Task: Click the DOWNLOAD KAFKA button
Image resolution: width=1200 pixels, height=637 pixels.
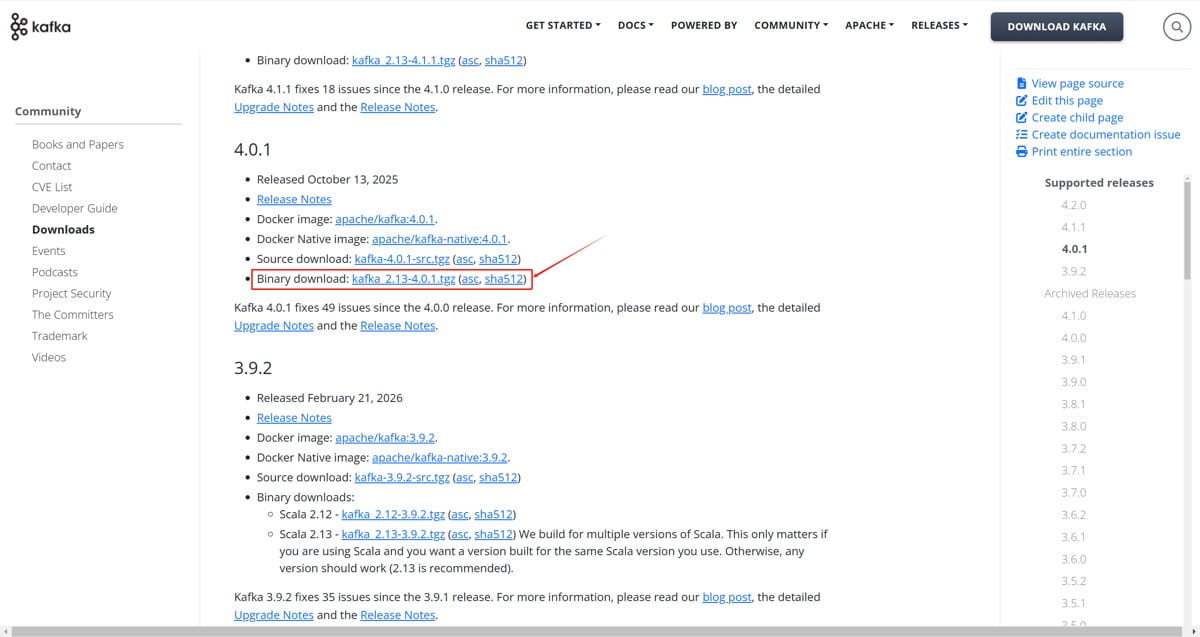Action: 1057,27
